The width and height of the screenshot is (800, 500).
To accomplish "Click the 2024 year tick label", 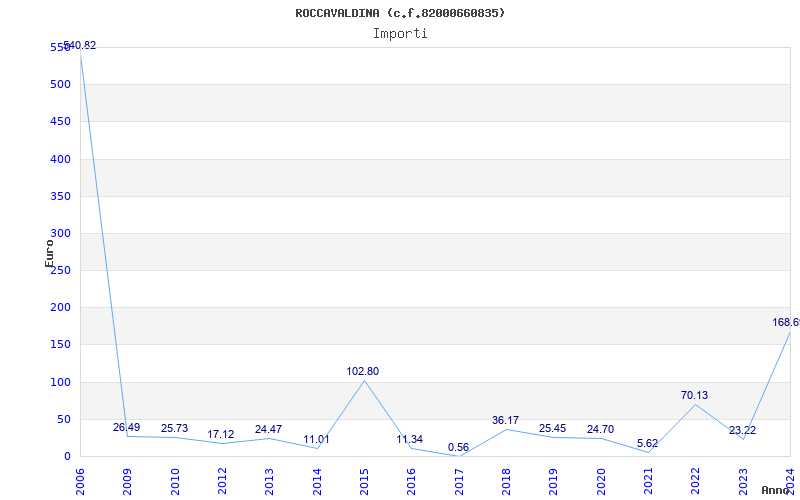I will coord(790,481).
